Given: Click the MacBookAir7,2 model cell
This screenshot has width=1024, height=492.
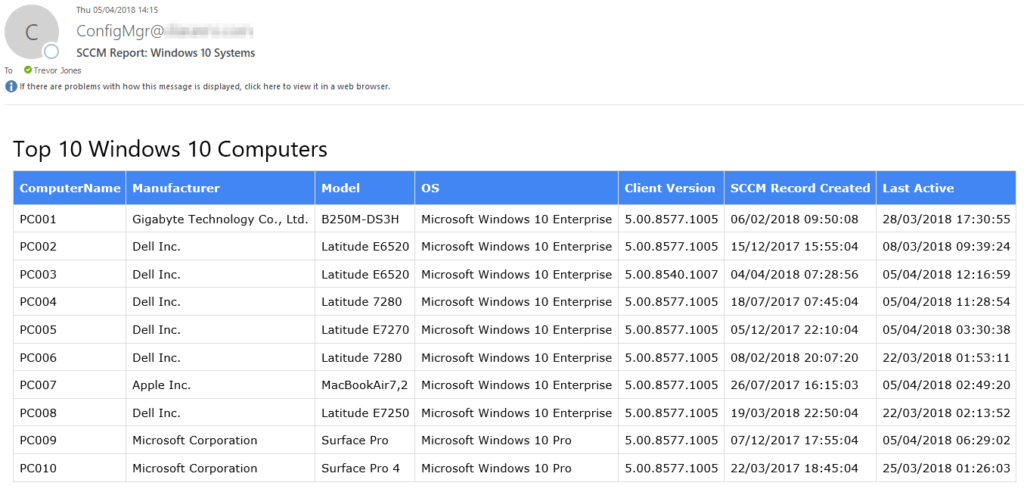Looking at the screenshot, I should pyautogui.click(x=365, y=385).
